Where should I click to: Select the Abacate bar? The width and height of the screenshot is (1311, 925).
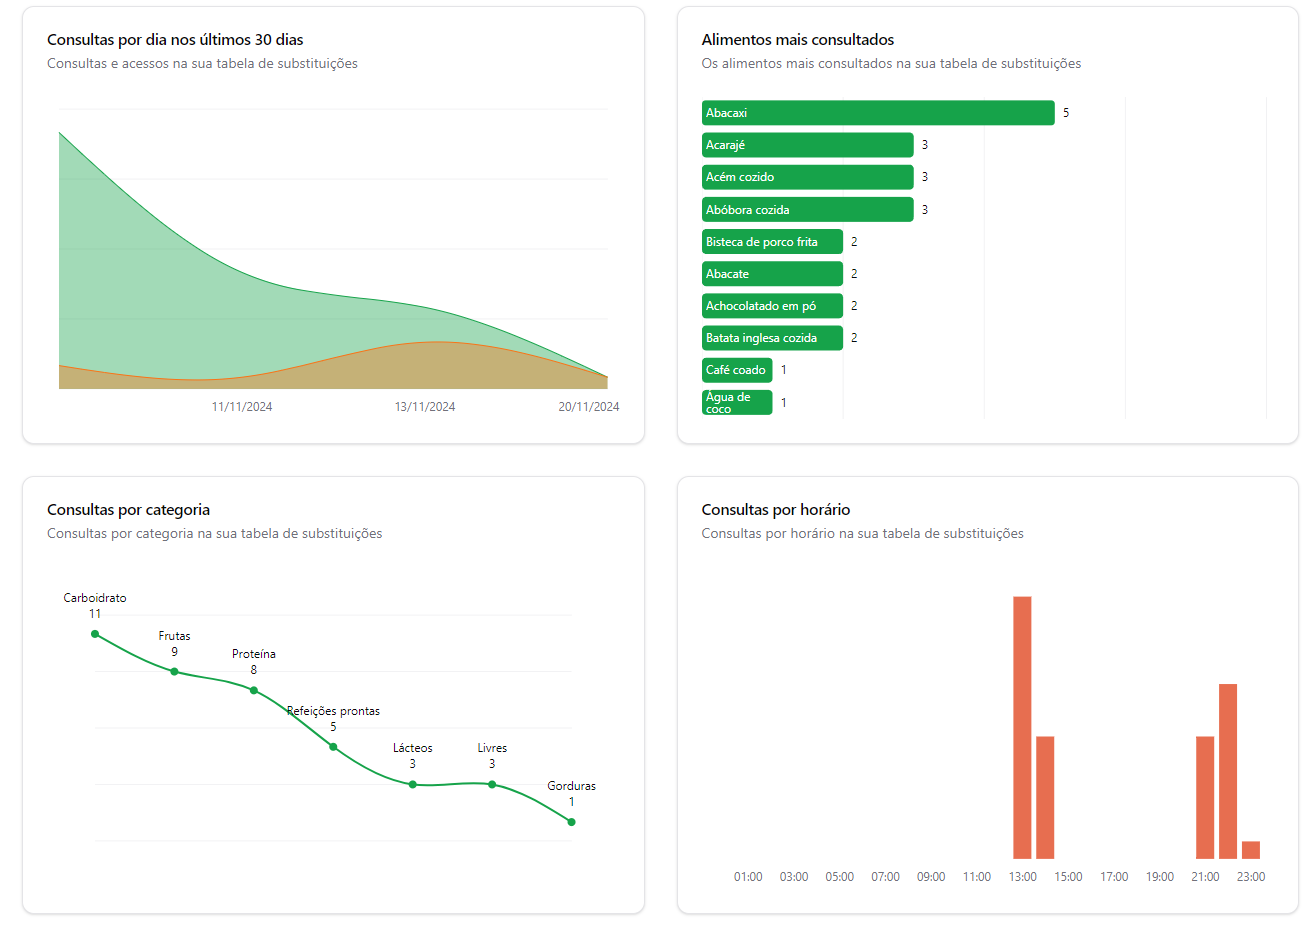tap(772, 274)
